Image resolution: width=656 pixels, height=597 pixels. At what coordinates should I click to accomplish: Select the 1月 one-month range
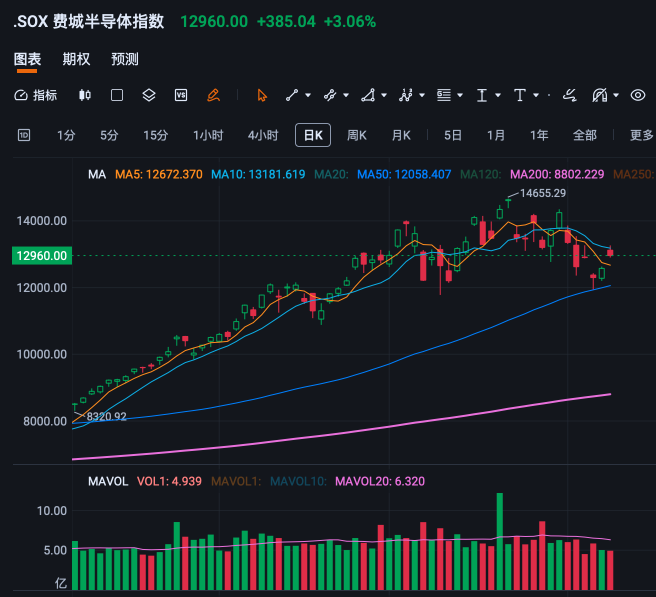click(x=496, y=135)
